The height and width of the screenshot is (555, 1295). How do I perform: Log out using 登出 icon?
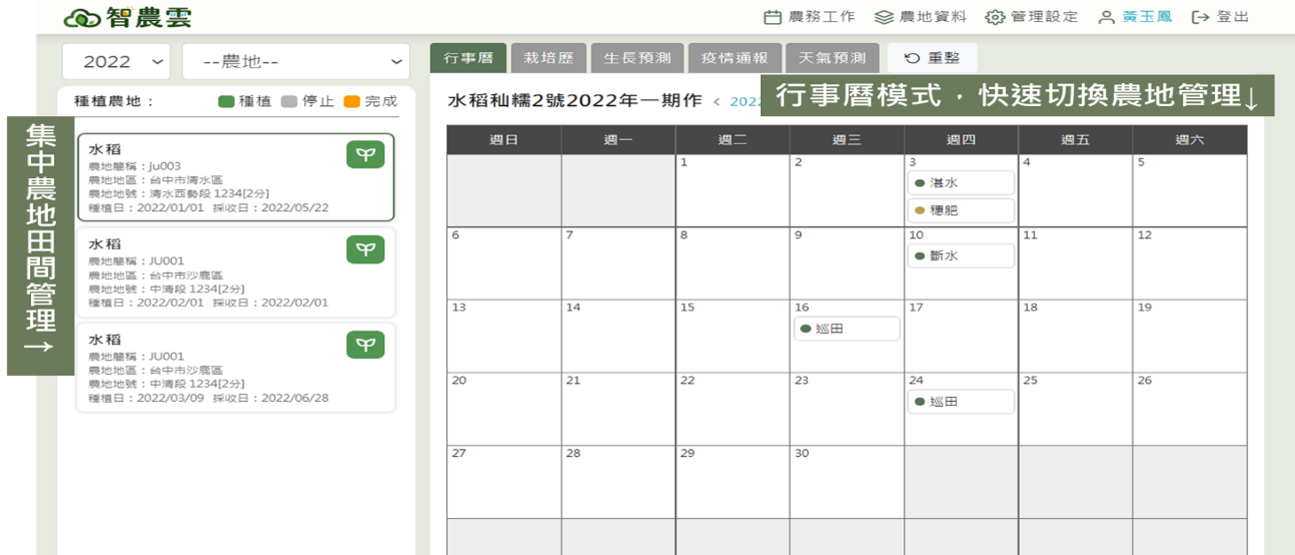pos(1201,18)
